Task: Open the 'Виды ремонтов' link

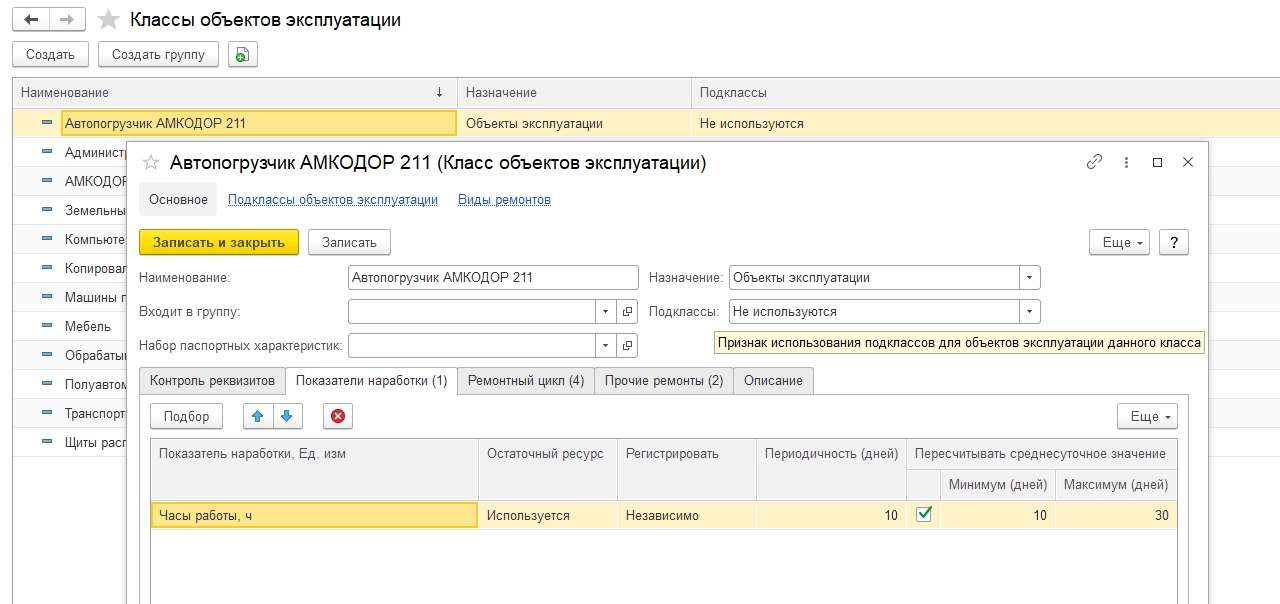Action: click(504, 199)
